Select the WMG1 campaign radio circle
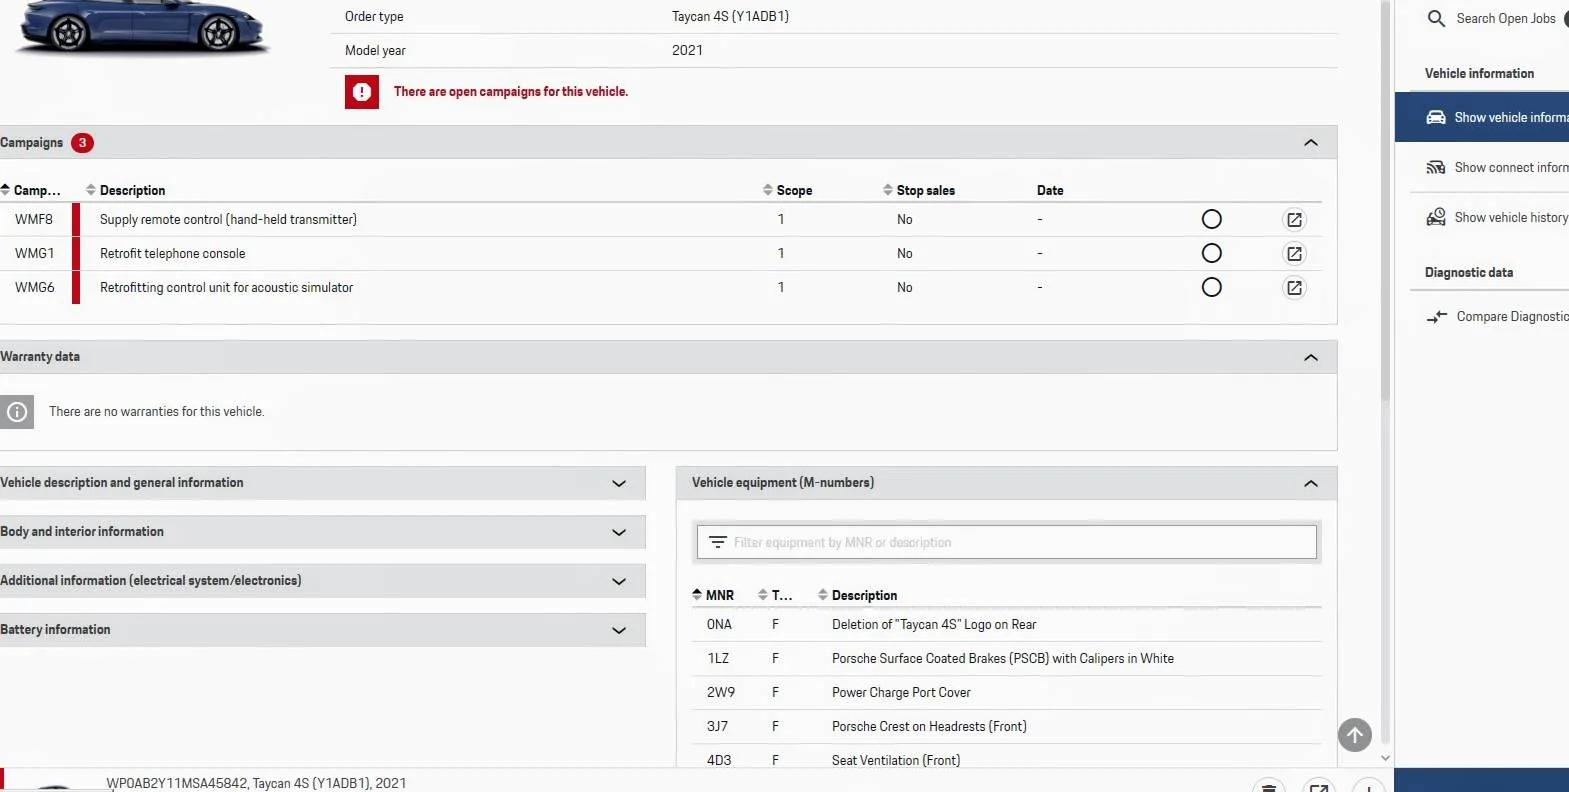 (x=1211, y=253)
